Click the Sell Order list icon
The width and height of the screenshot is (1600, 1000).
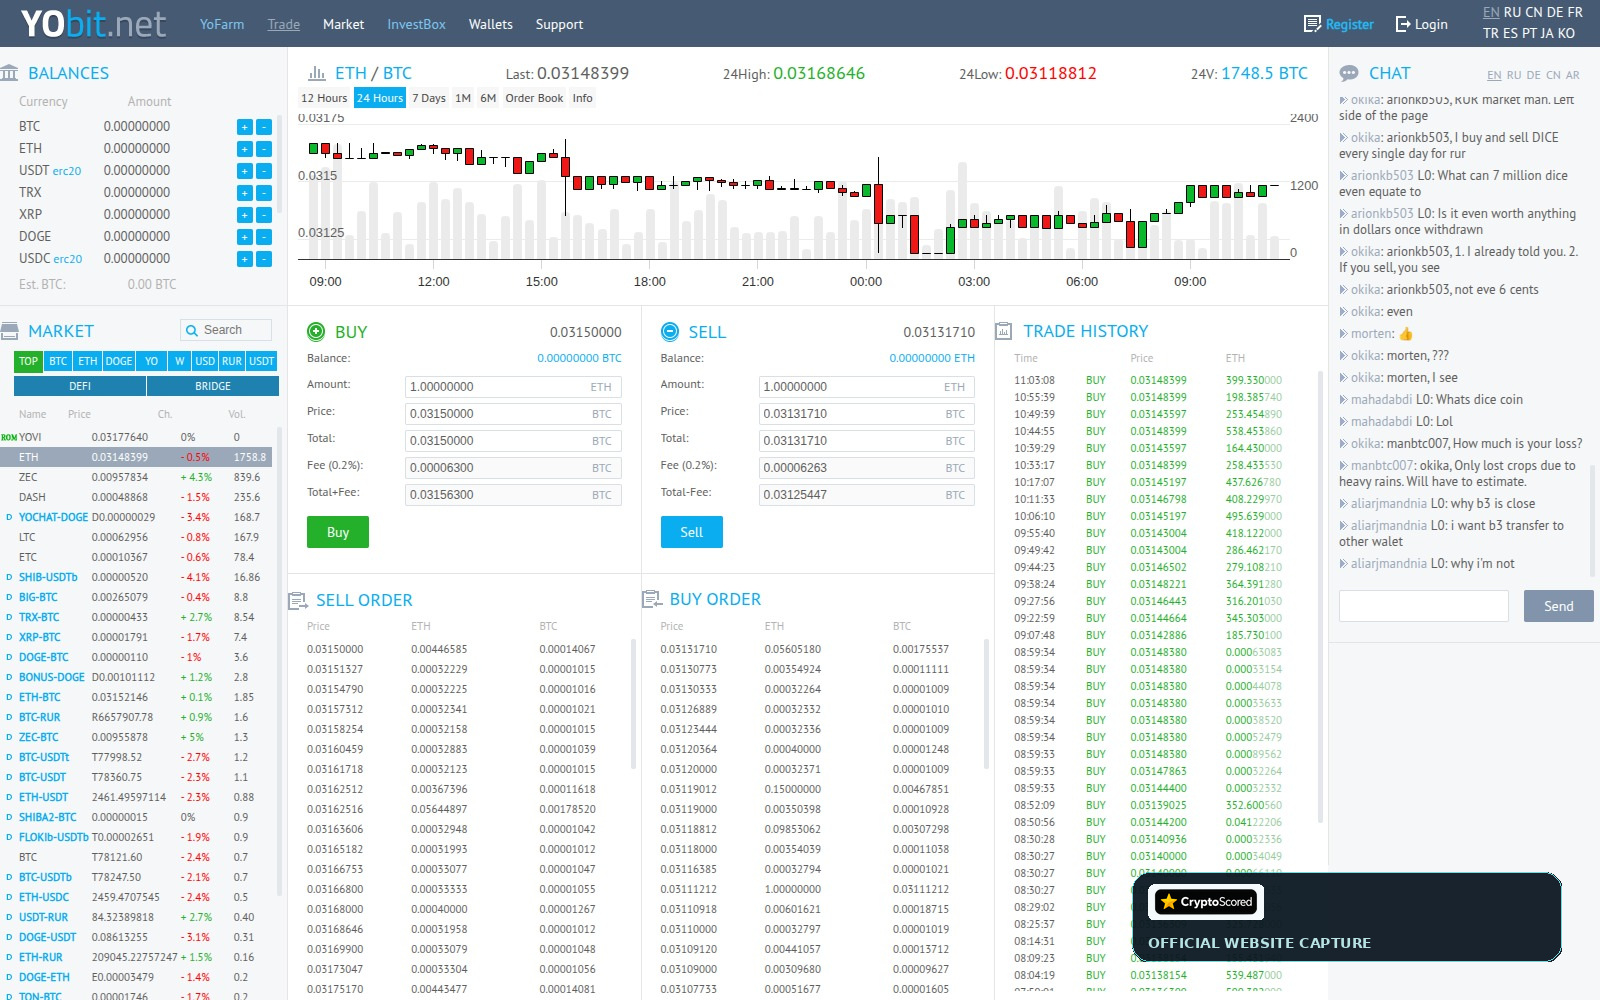click(297, 600)
